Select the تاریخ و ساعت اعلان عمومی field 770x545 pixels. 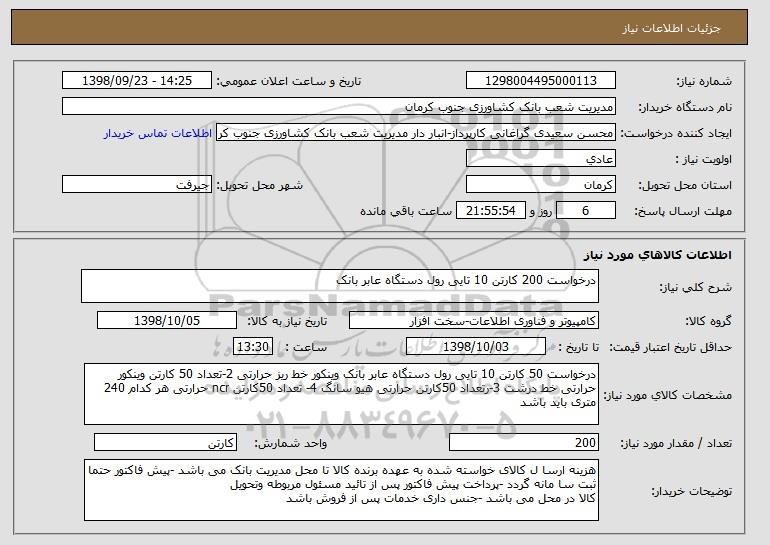coord(137,81)
